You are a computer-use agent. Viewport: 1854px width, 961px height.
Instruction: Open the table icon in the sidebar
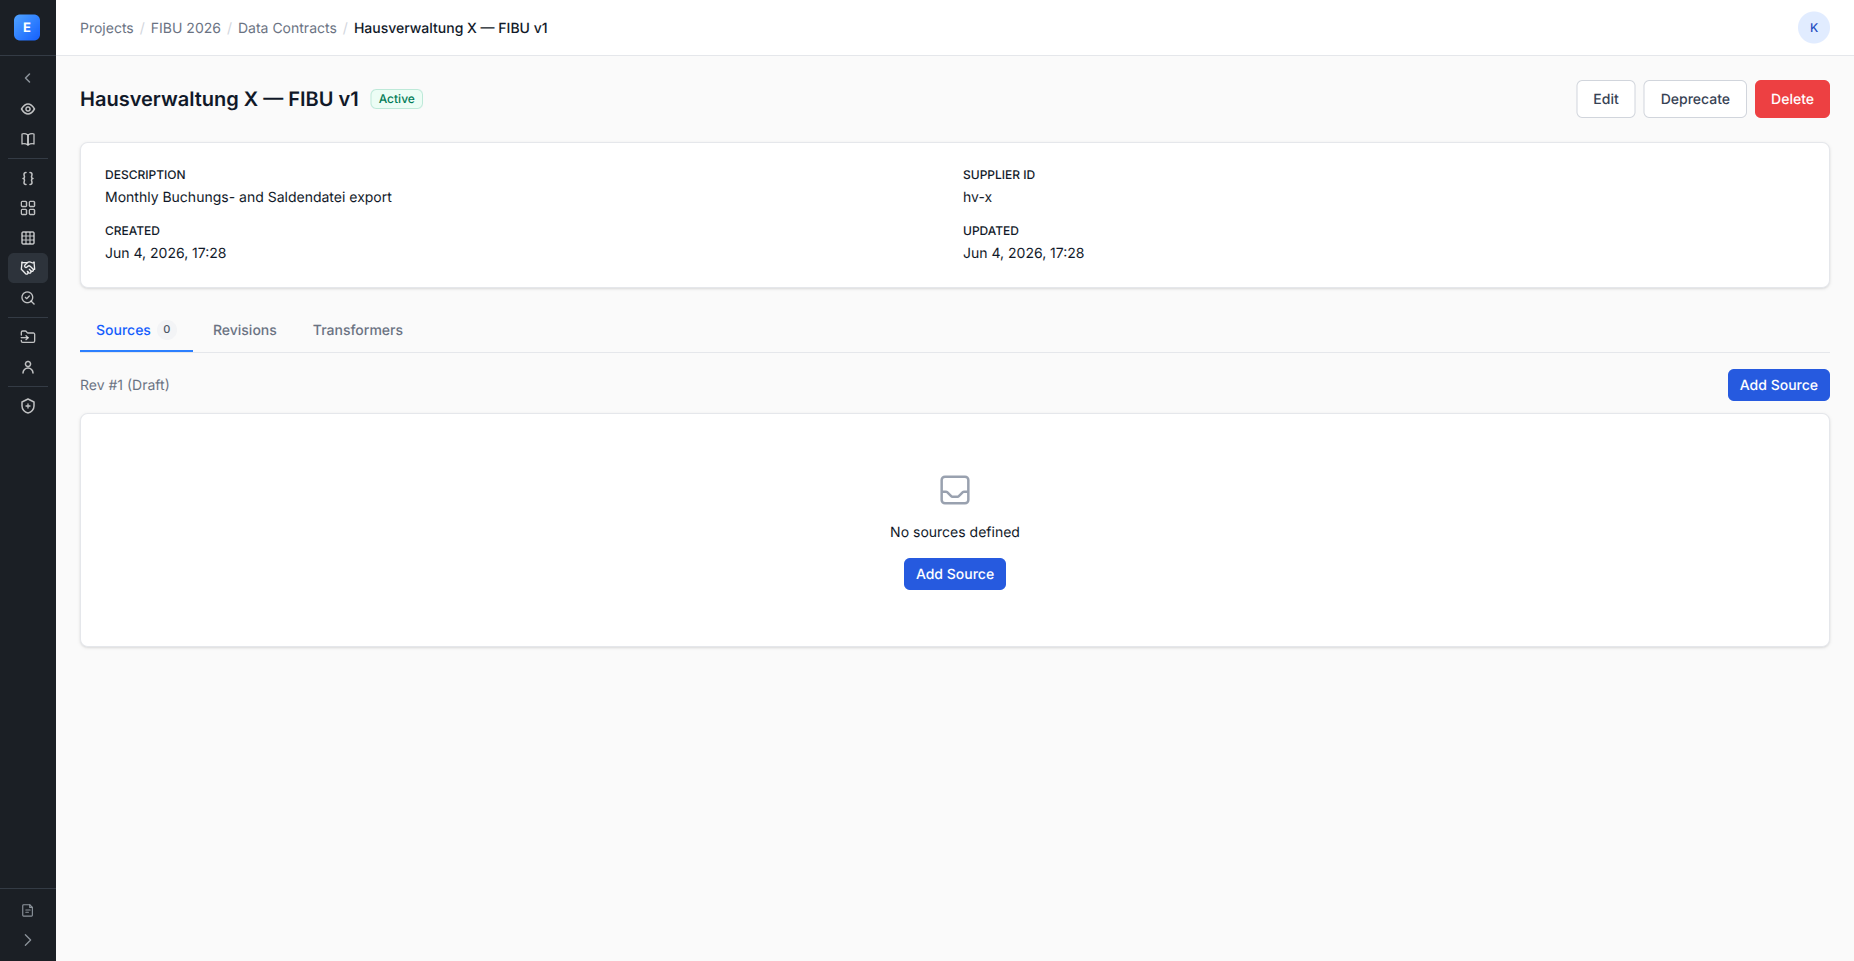point(28,238)
